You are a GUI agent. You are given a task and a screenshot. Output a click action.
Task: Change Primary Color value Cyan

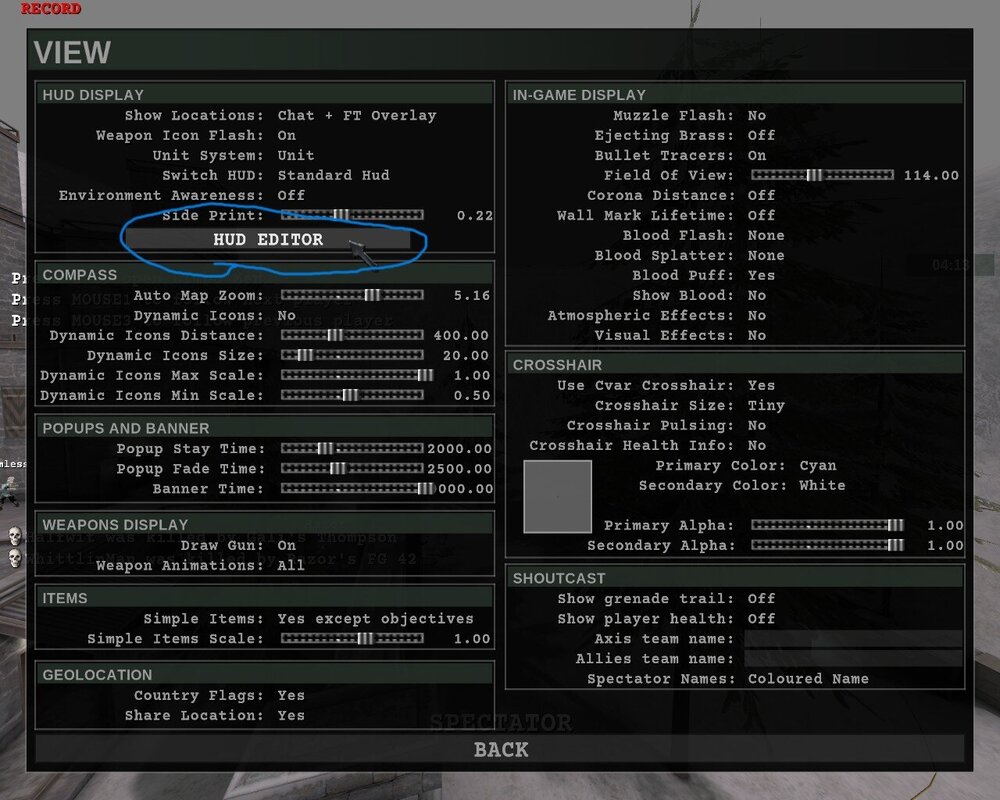(818, 465)
